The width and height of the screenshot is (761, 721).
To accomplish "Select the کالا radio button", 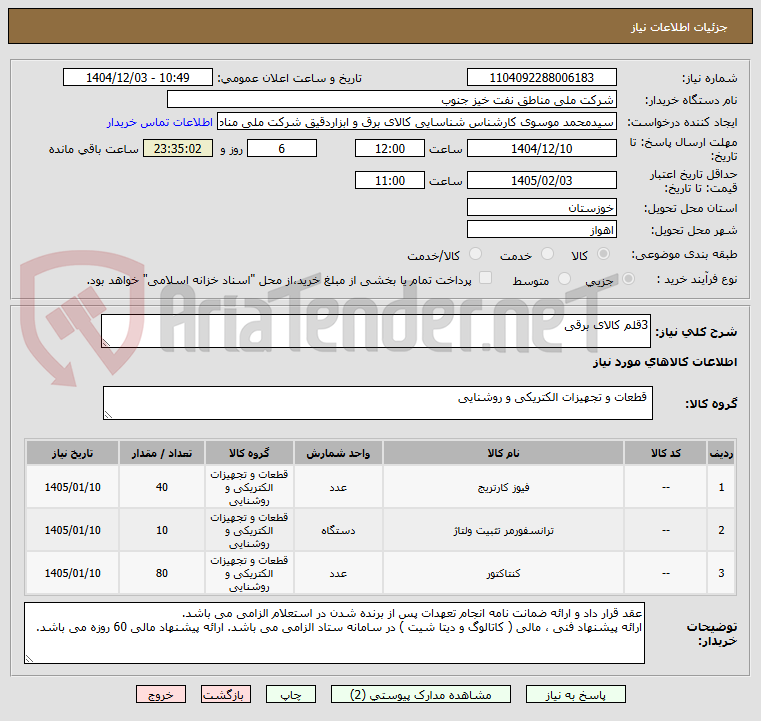I will click(x=604, y=254).
